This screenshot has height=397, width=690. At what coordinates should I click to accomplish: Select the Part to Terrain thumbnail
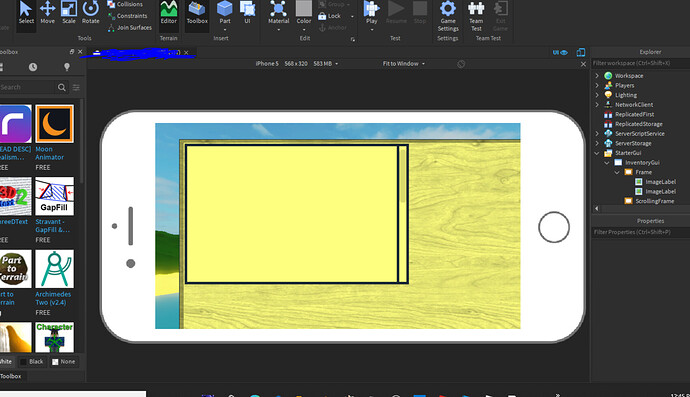[16, 269]
